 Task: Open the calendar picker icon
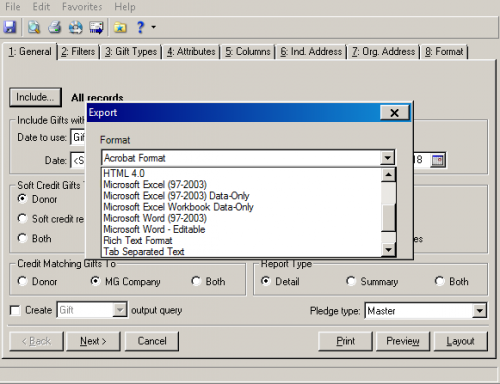click(438, 160)
